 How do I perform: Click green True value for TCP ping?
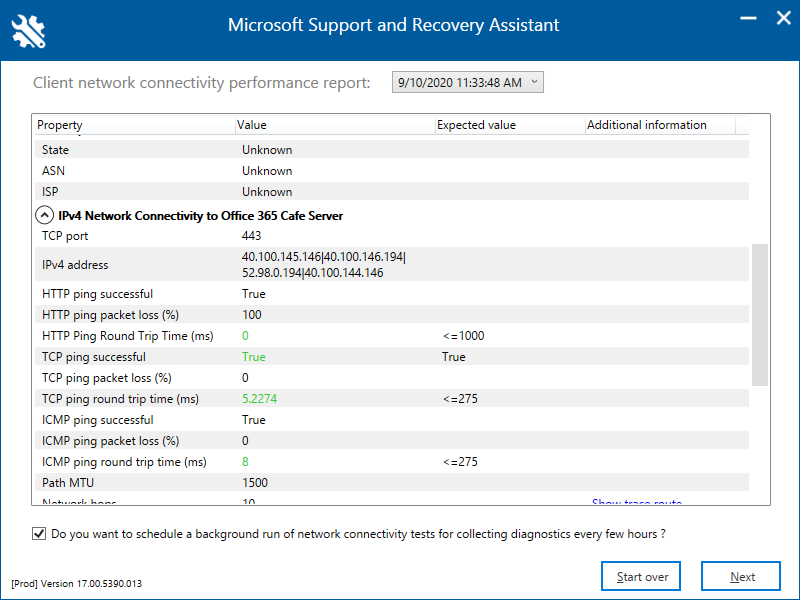(x=254, y=357)
